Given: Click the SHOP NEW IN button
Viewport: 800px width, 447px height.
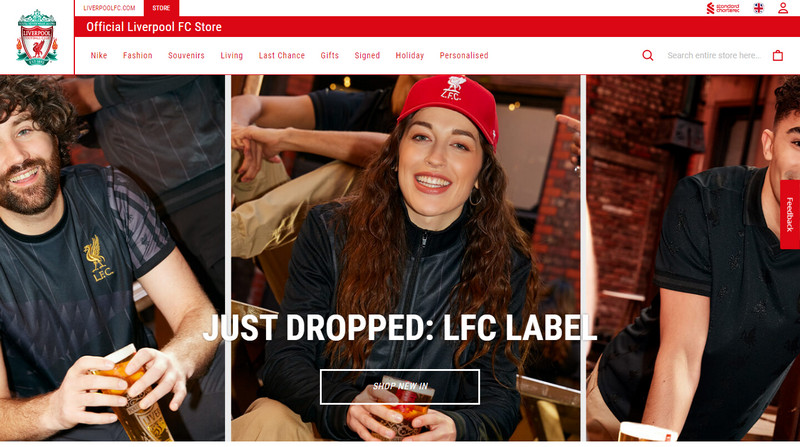Looking at the screenshot, I should 400,387.
